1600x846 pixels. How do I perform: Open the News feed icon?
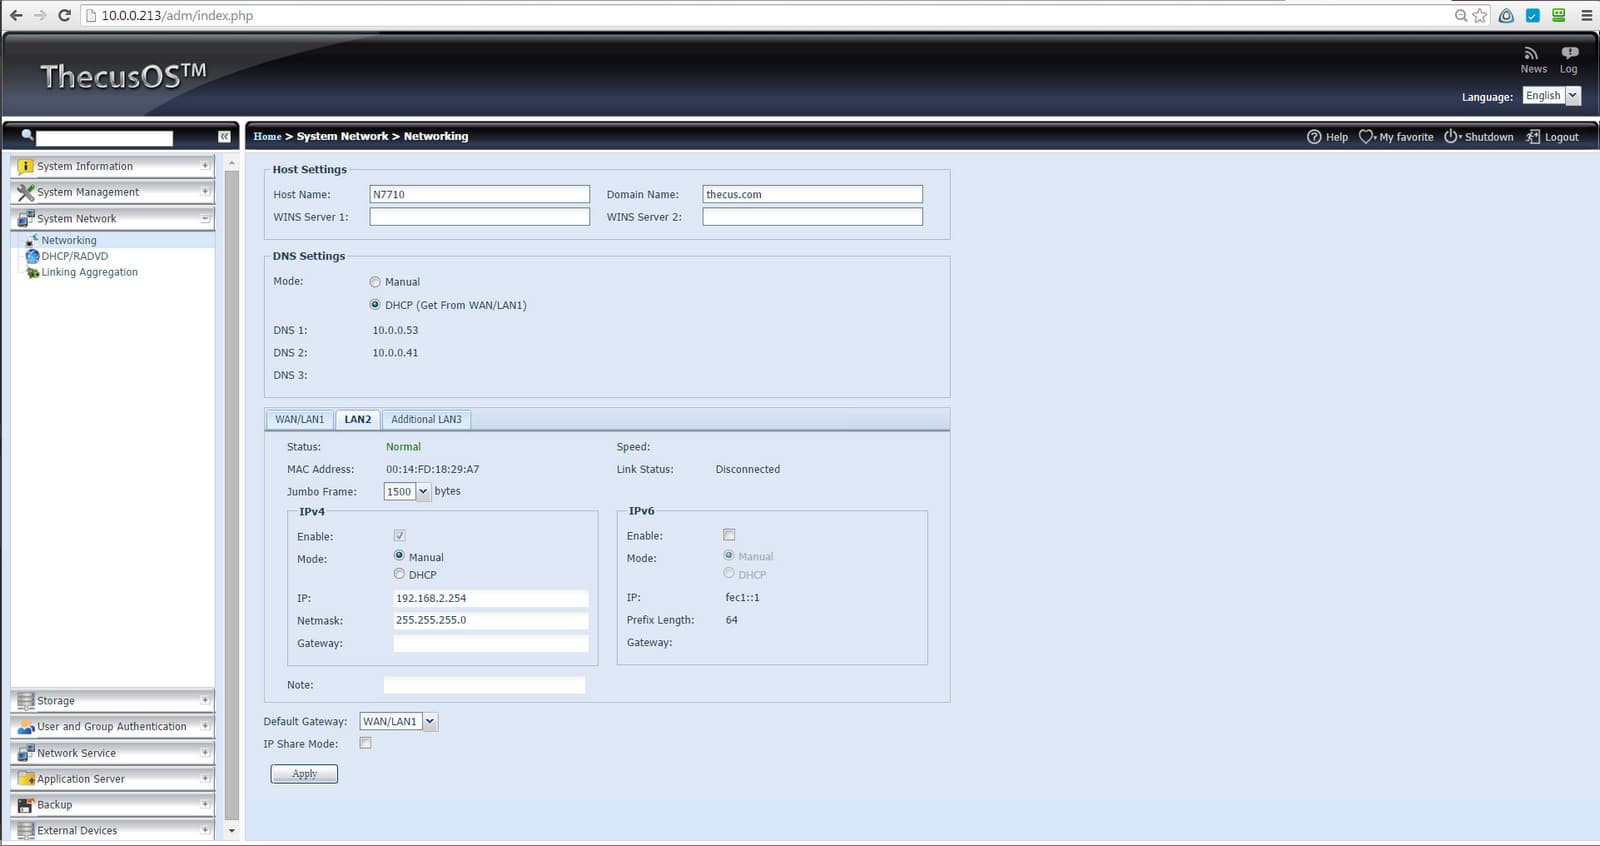(x=1531, y=53)
